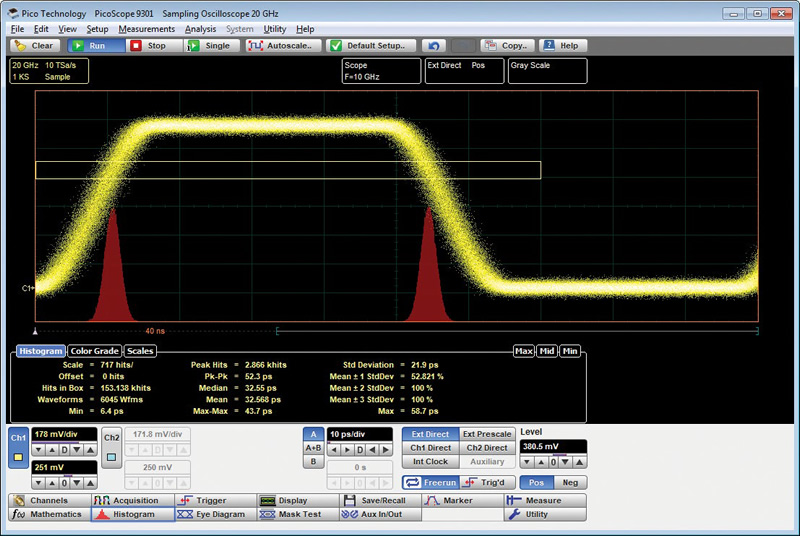Click the 251 mV Ch1 offset field

[x=64, y=467]
